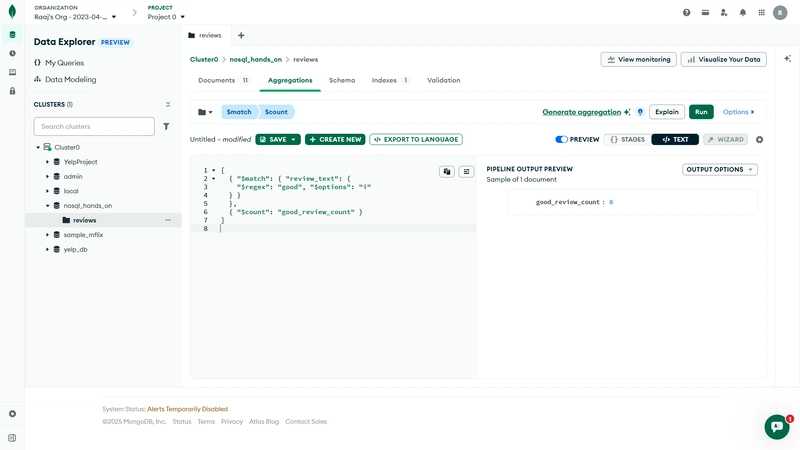Collapse the Cluster0 tree node
Image resolution: width=800 pixels, height=450 pixels.
pos(38,147)
